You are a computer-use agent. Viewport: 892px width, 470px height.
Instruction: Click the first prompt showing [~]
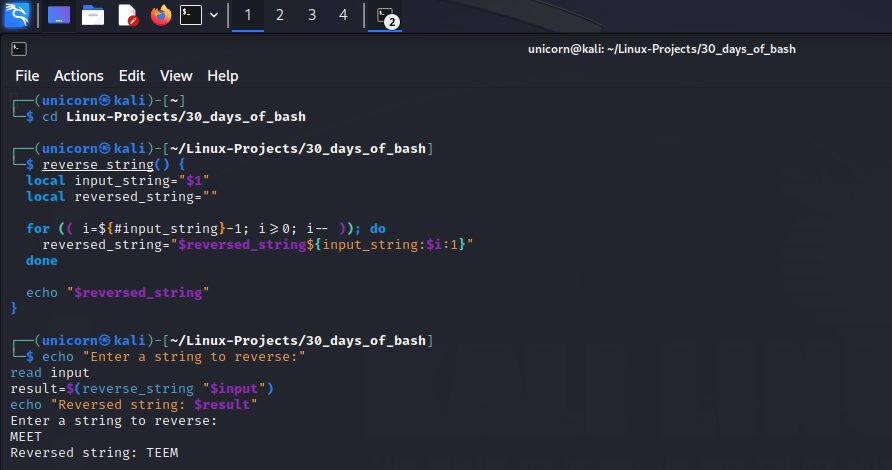click(x=98, y=101)
